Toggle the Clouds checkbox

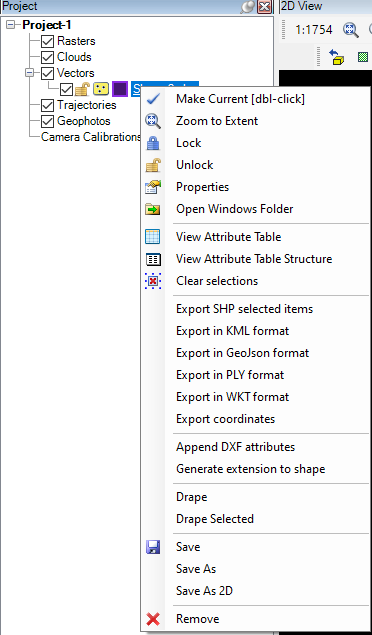click(x=48, y=57)
